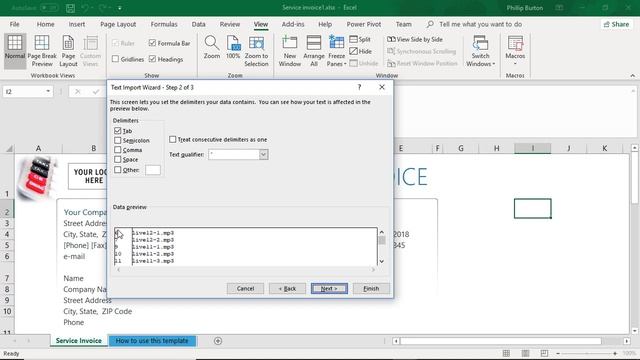
Task: Open Customize Quick Access Toolbar dropdown
Action: point(120,8)
